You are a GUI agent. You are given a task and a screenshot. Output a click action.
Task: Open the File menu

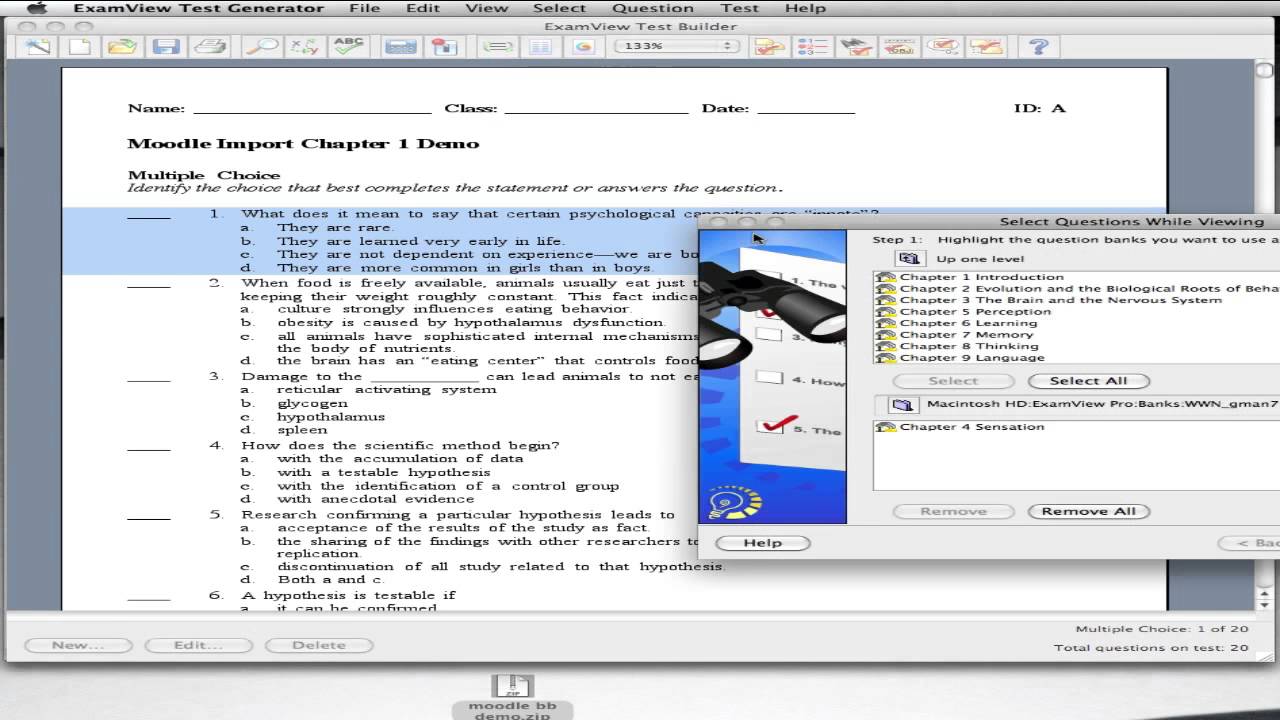click(364, 8)
